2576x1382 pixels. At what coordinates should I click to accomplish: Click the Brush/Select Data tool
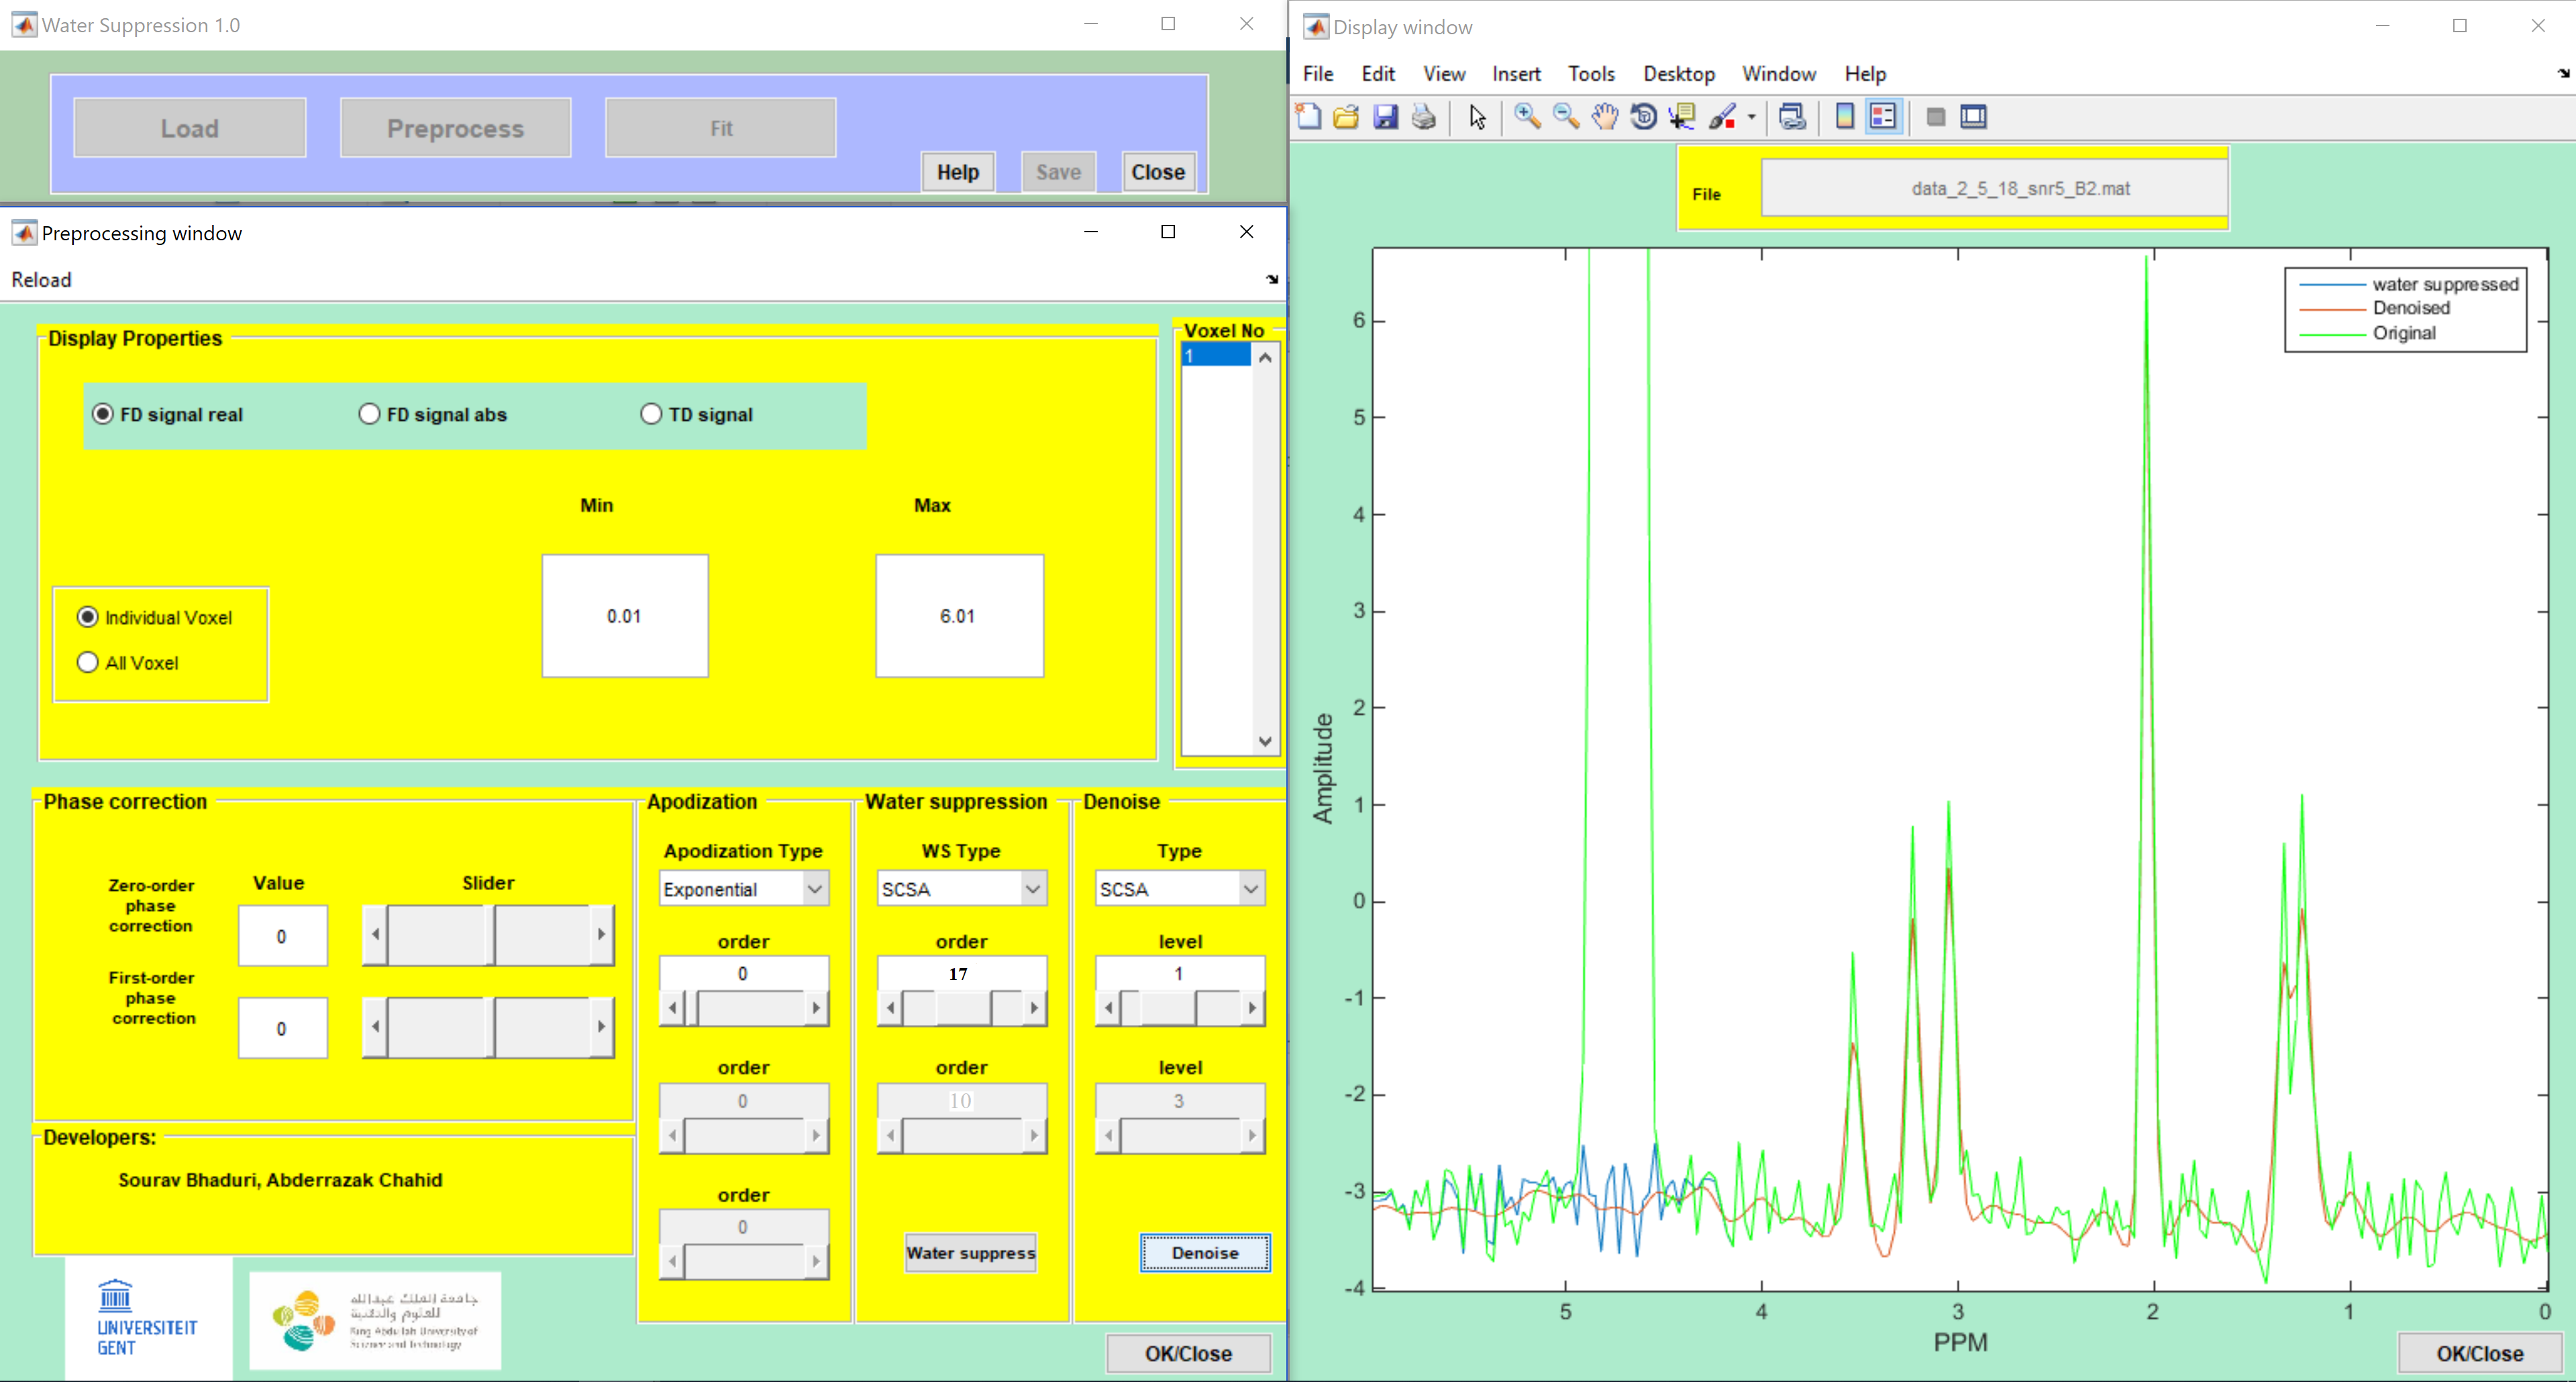pyautogui.click(x=1722, y=117)
